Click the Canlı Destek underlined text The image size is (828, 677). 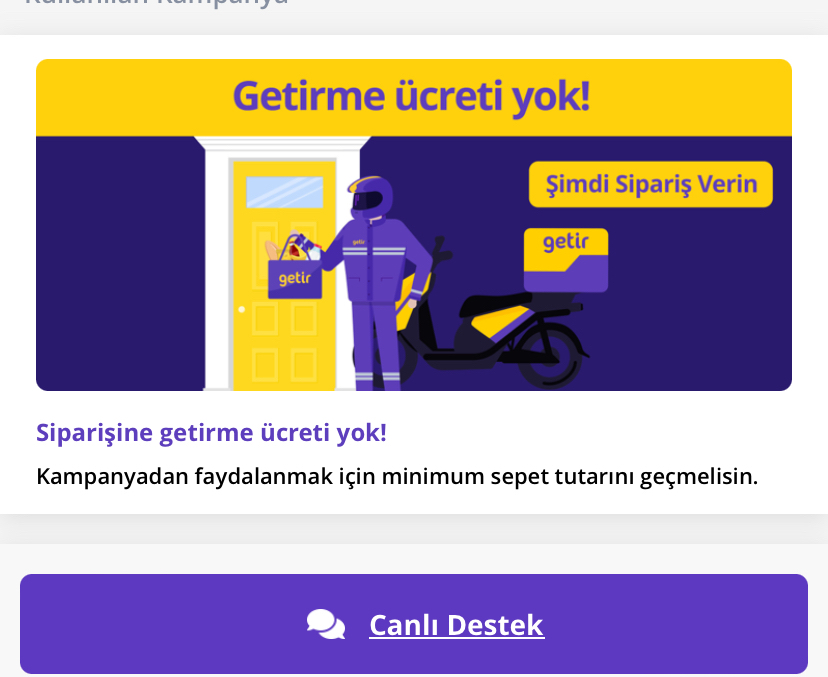(457, 625)
